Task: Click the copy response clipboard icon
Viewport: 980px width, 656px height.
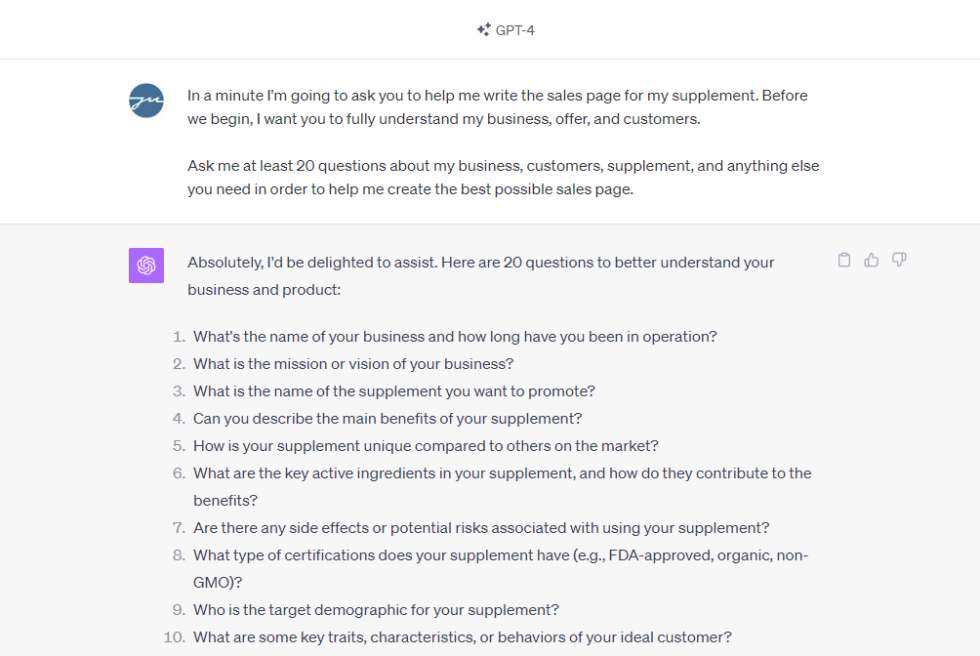Action: pos(844,259)
